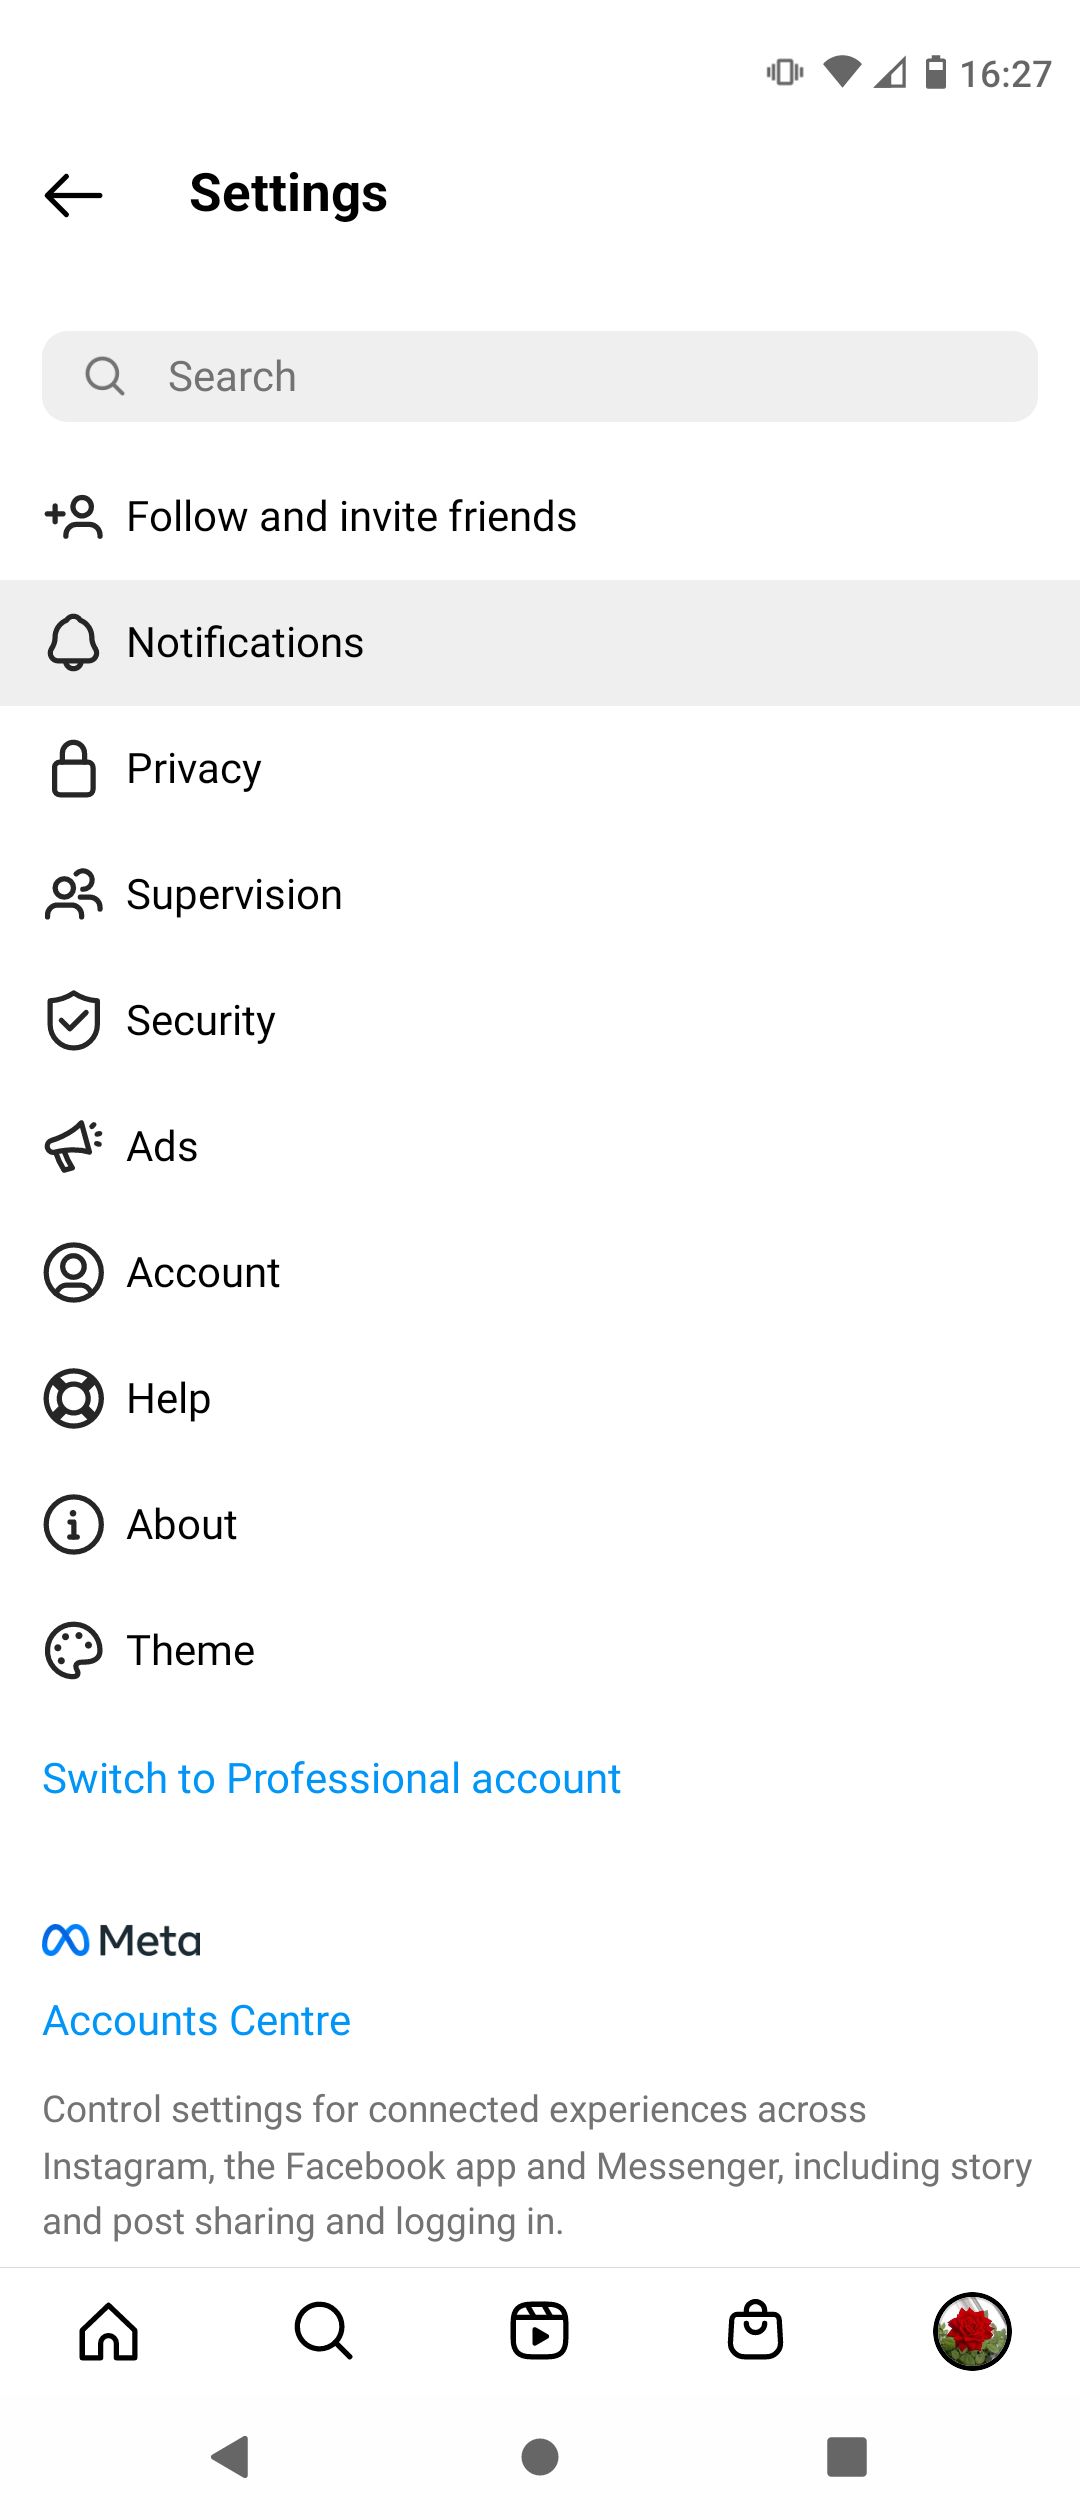Viewport: 1080px width, 2520px height.
Task: Open the Accounts Centre link
Action: (x=197, y=2021)
